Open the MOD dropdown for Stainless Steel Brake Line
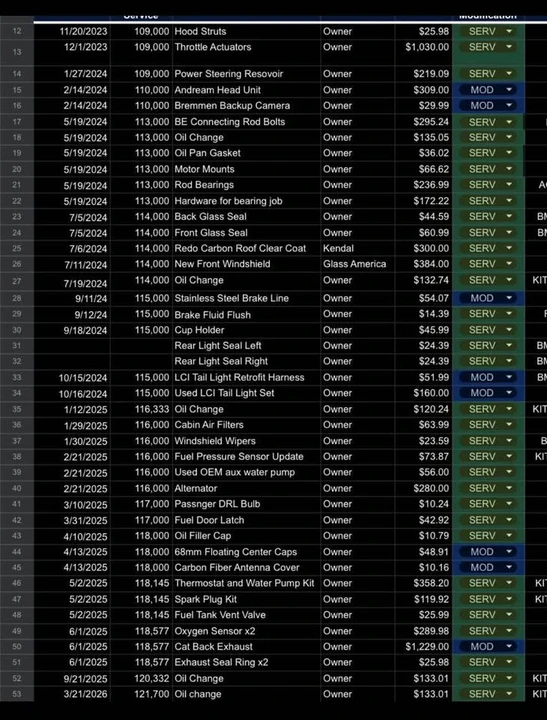 point(509,298)
